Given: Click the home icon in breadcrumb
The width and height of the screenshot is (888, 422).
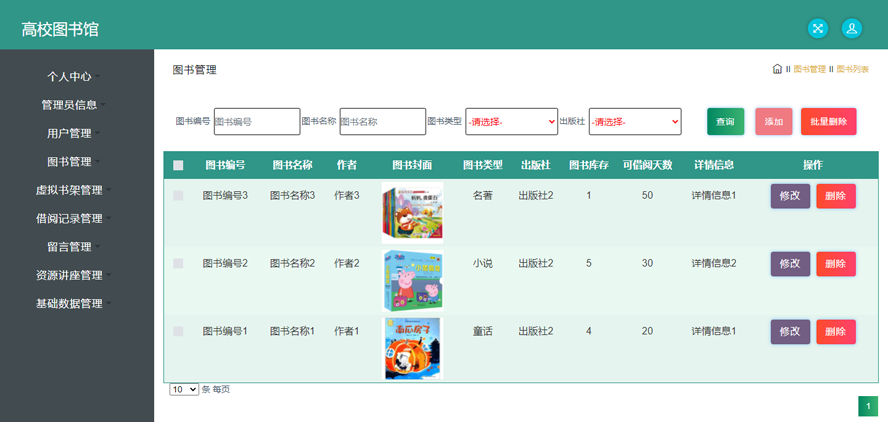Looking at the screenshot, I should click(777, 69).
